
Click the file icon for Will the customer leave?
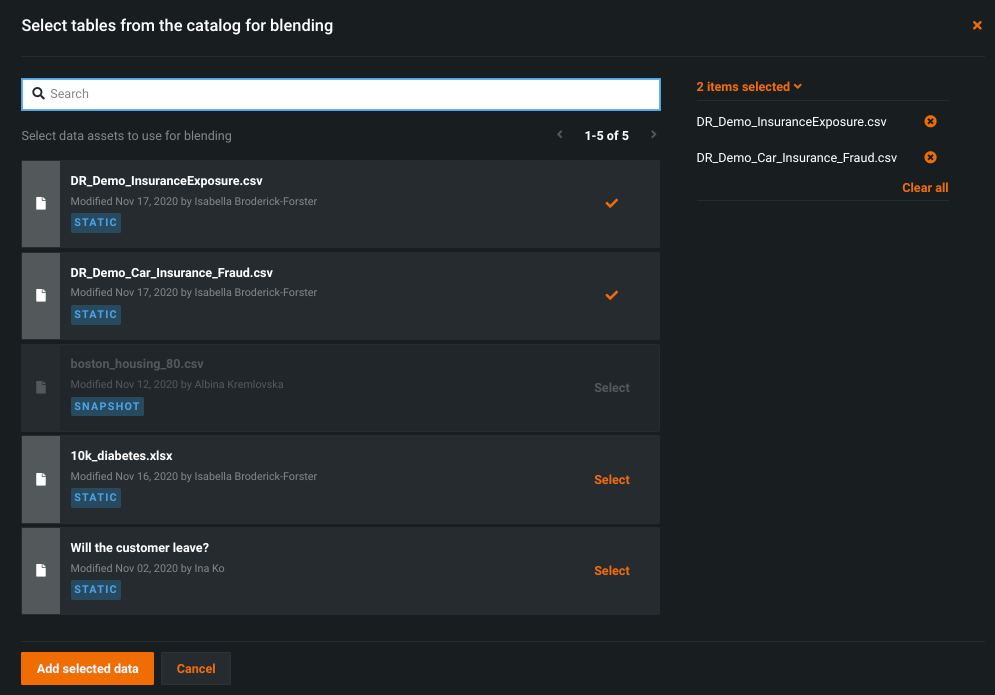coord(41,570)
